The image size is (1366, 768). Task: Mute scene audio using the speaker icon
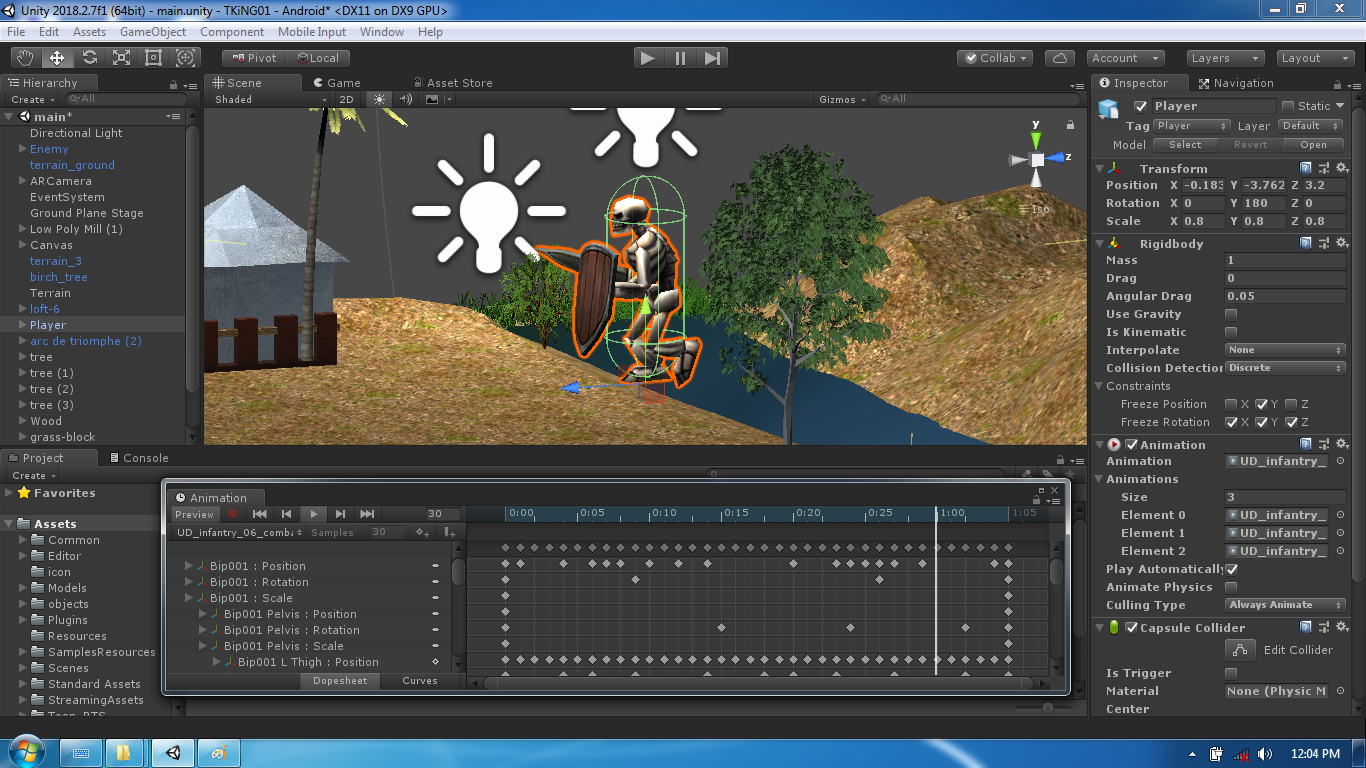coord(406,99)
